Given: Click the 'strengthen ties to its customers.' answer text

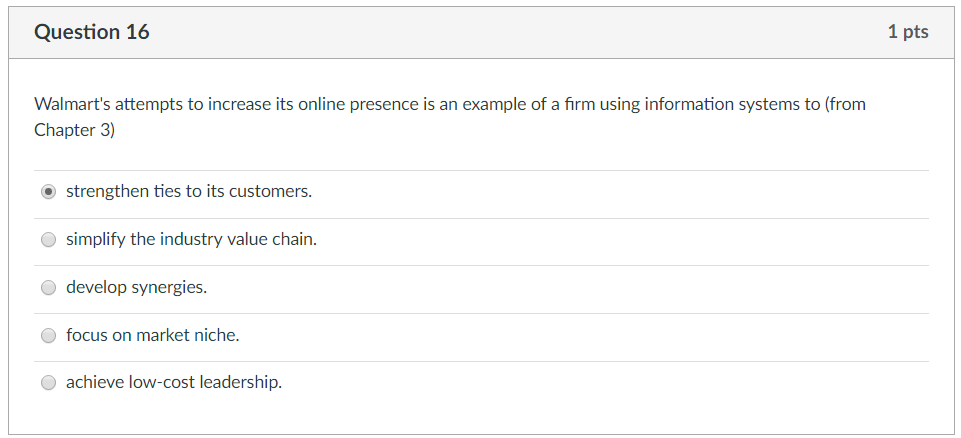Looking at the screenshot, I should tap(189, 191).
